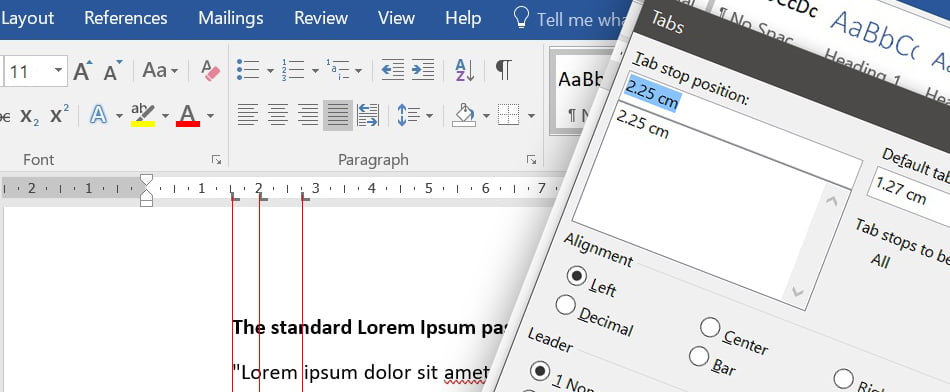Increase paragraph indent
This screenshot has height=392, width=950.
[423, 70]
